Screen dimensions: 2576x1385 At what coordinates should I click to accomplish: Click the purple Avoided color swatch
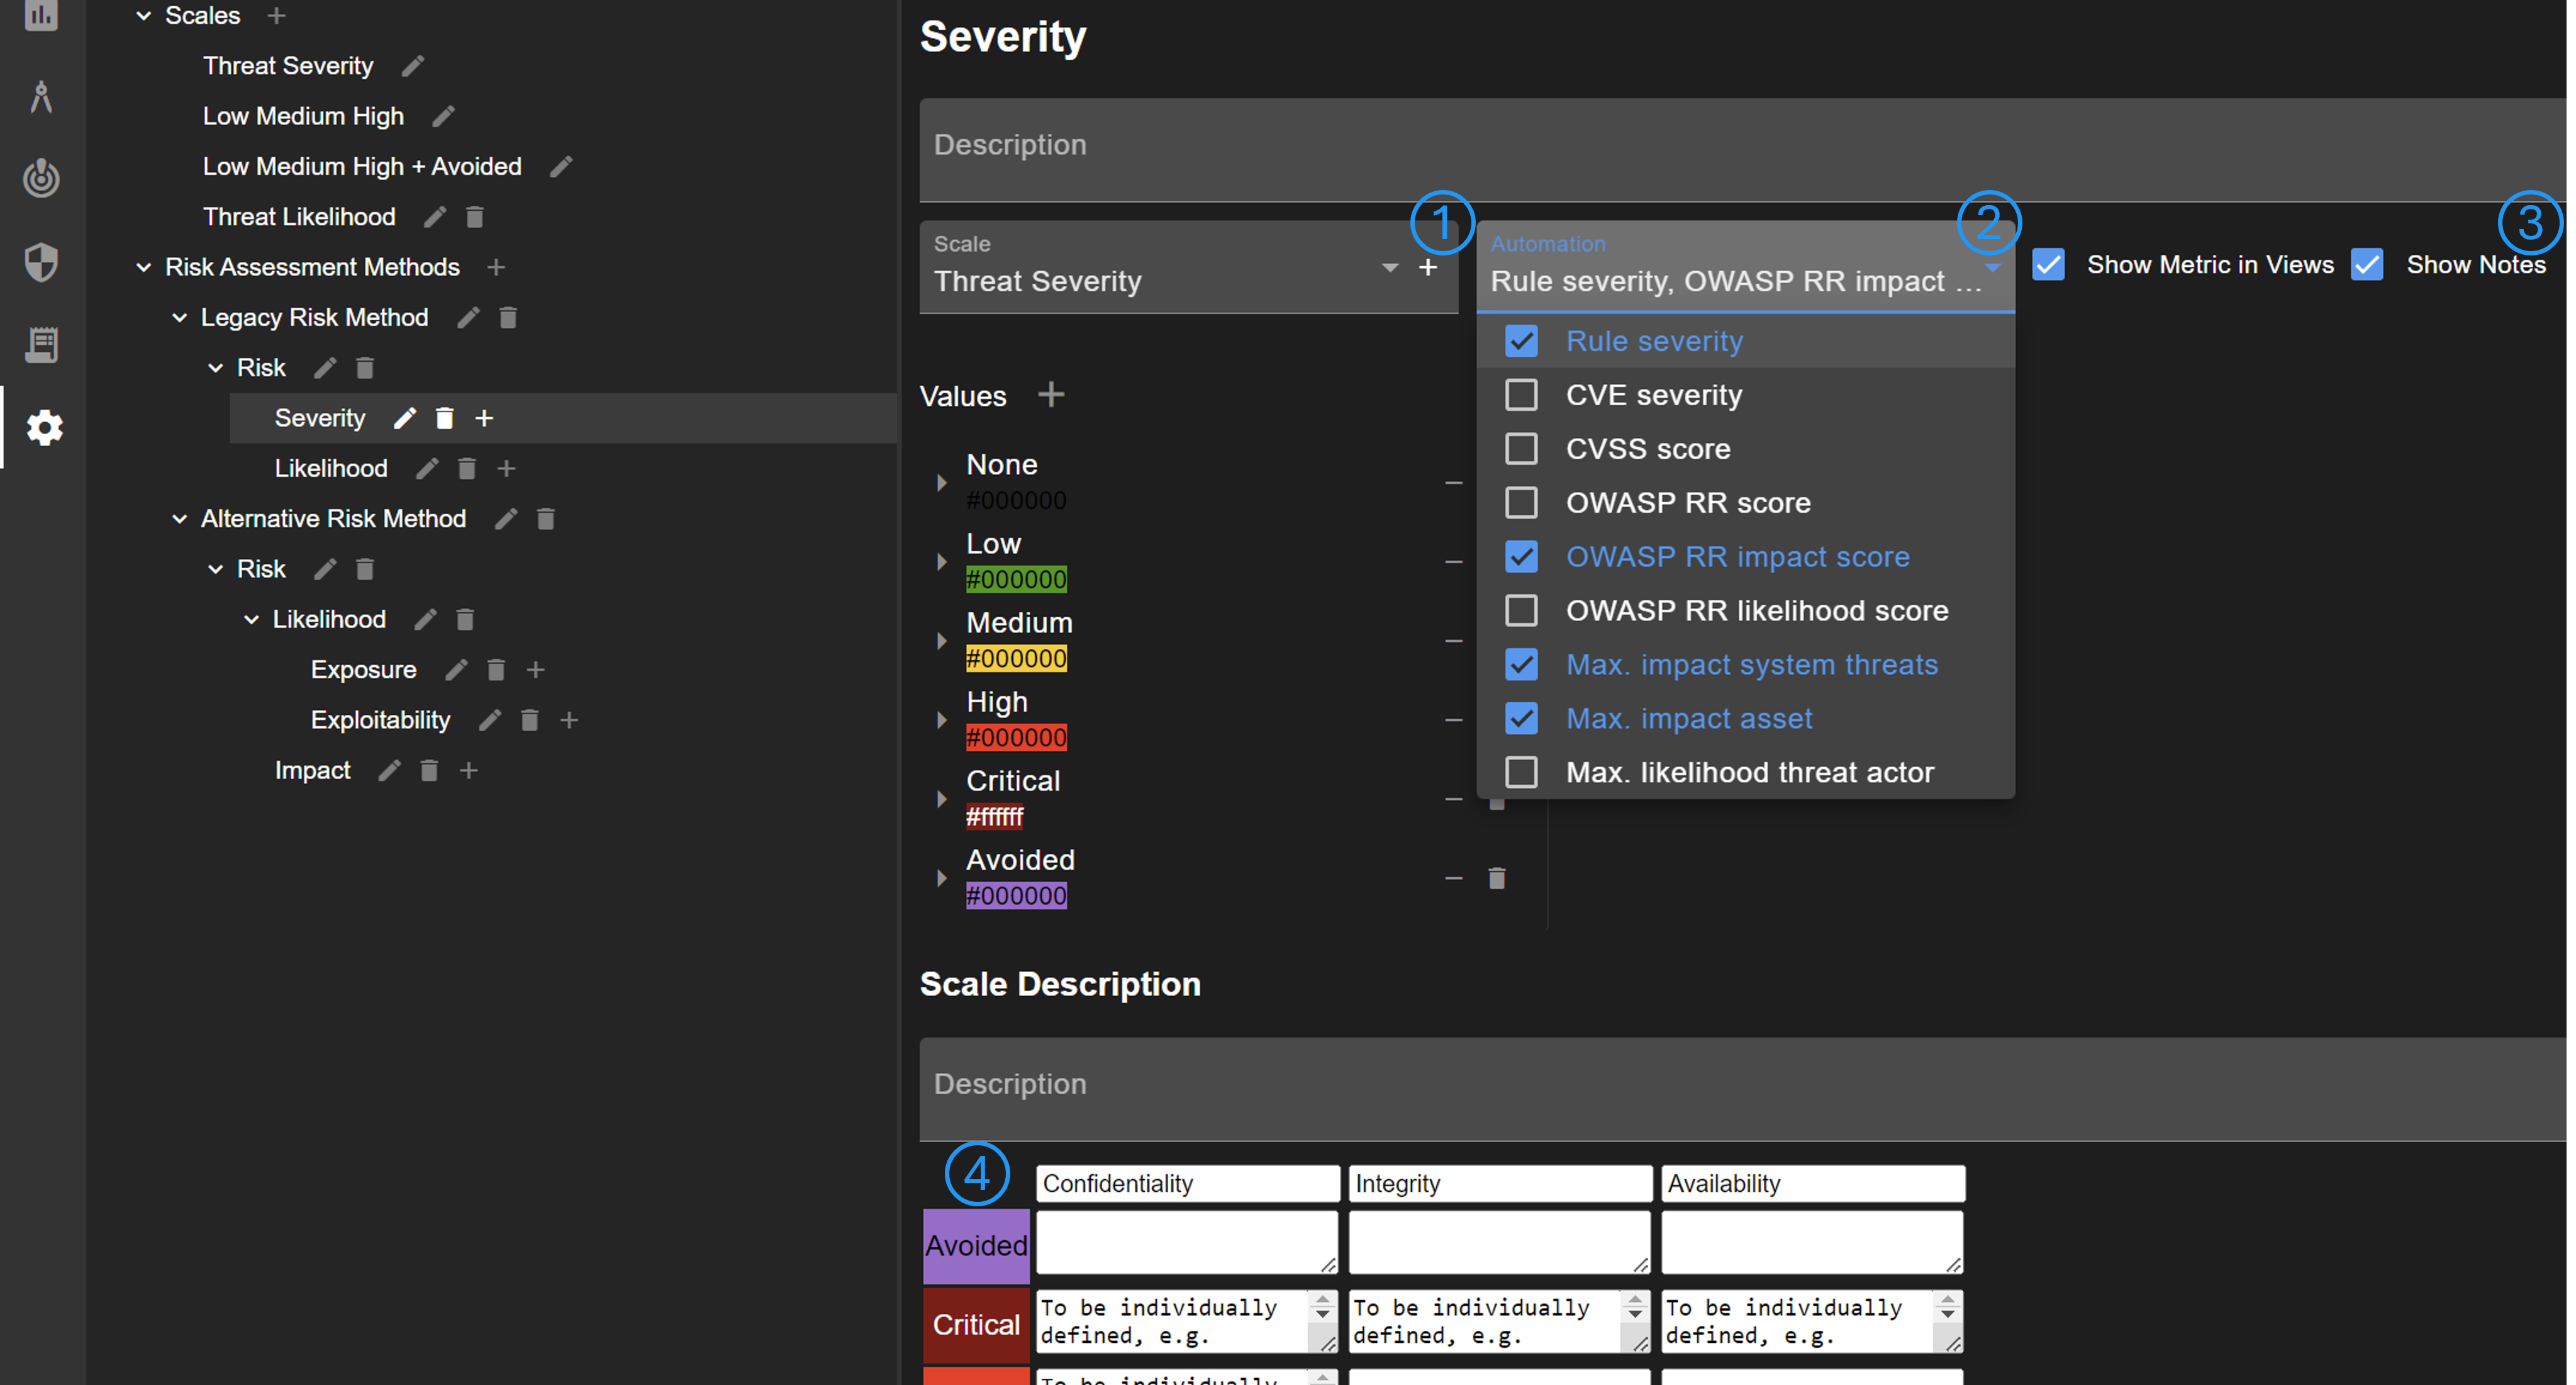click(x=1016, y=895)
